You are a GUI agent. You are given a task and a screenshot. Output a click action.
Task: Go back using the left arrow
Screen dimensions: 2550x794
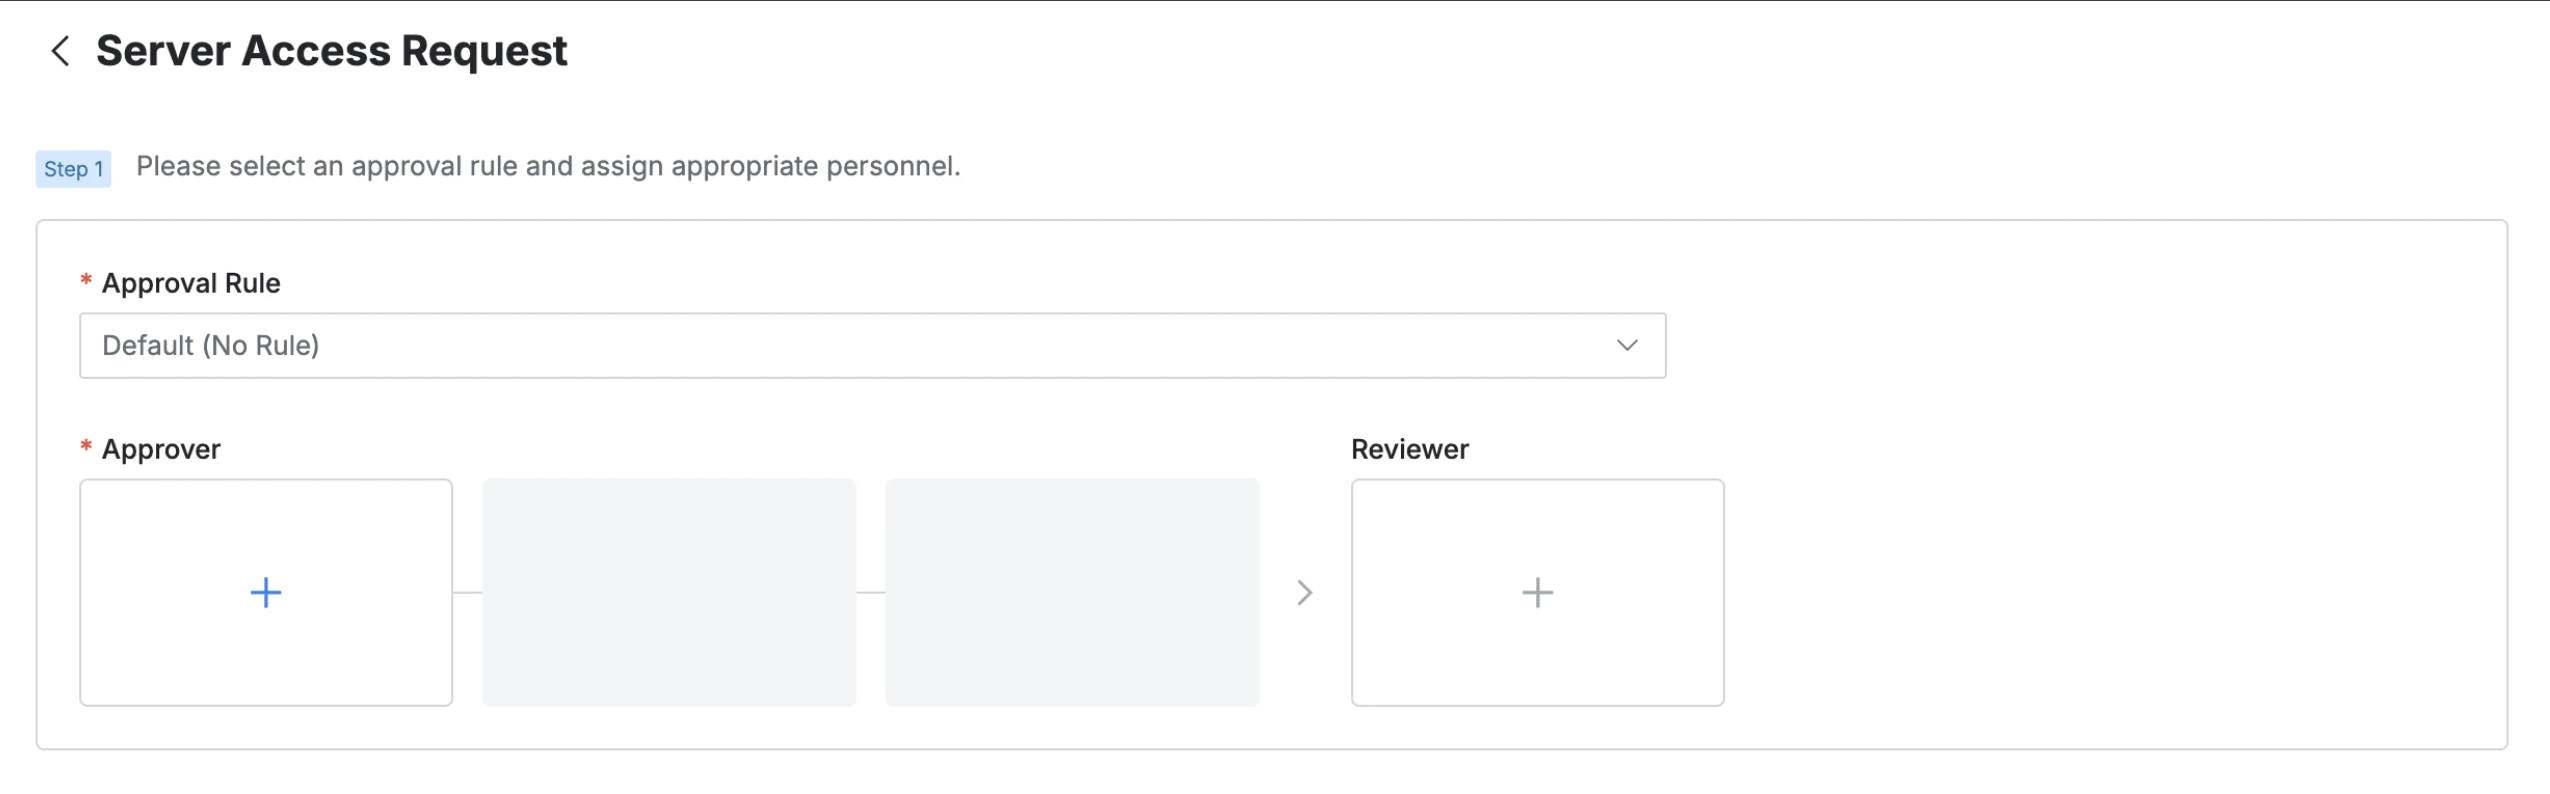[x=60, y=51]
